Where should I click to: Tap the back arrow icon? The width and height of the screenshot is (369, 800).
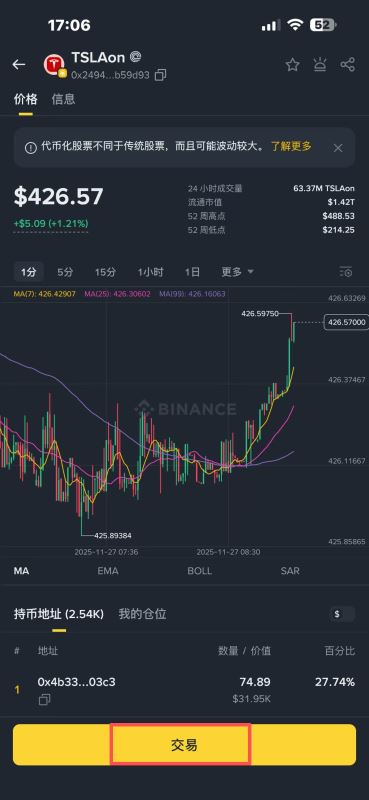click(19, 64)
